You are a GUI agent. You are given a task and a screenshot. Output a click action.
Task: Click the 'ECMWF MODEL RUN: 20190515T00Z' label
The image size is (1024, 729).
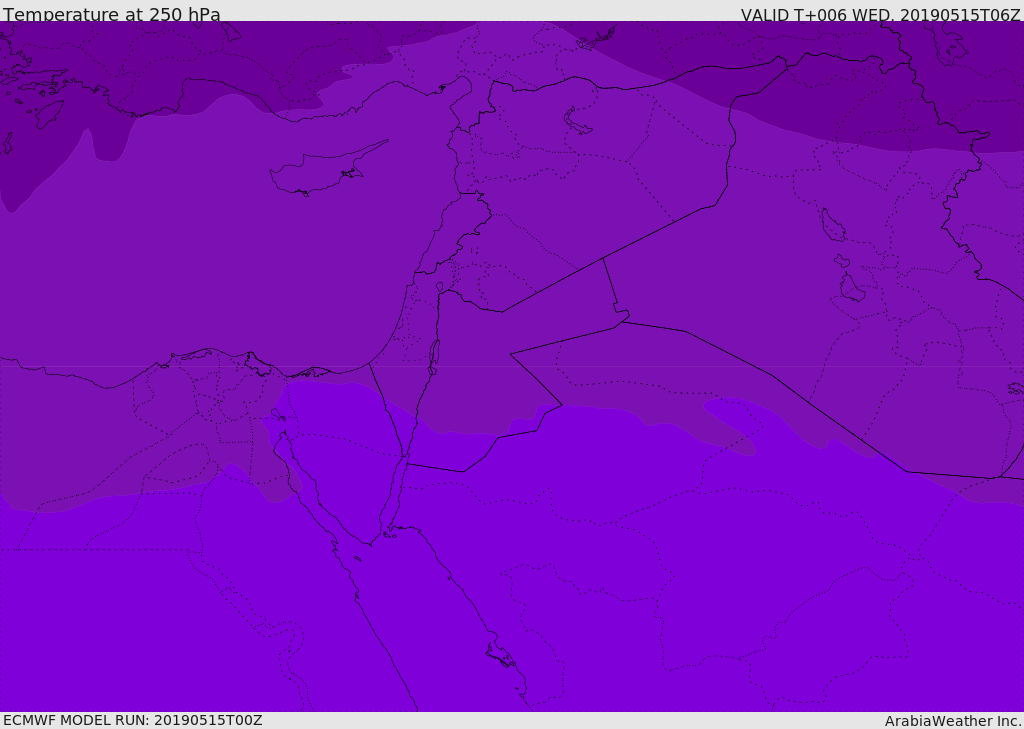133,720
